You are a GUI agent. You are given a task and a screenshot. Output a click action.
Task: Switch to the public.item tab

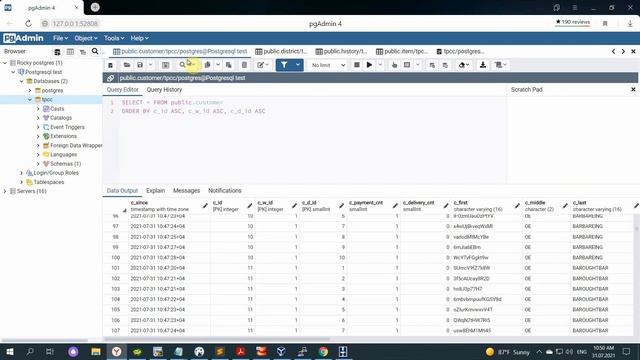402,51
